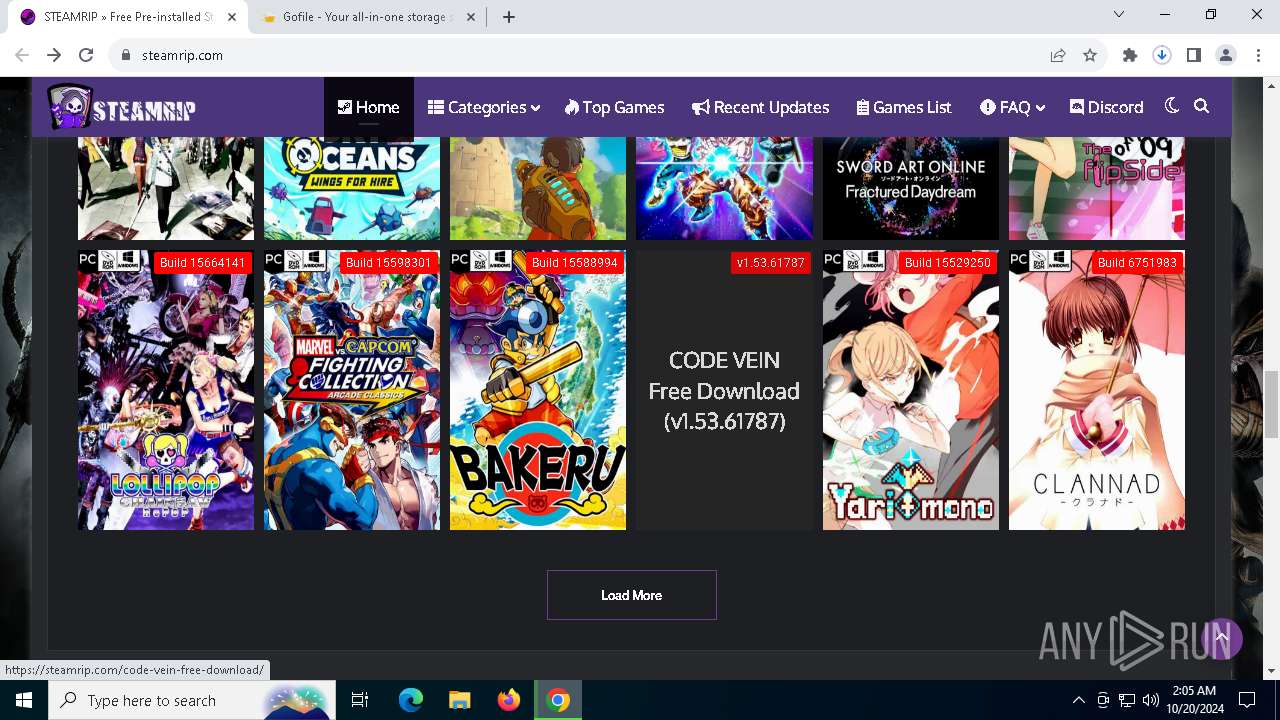Launch Microsoft Edge from taskbar

click(x=411, y=700)
